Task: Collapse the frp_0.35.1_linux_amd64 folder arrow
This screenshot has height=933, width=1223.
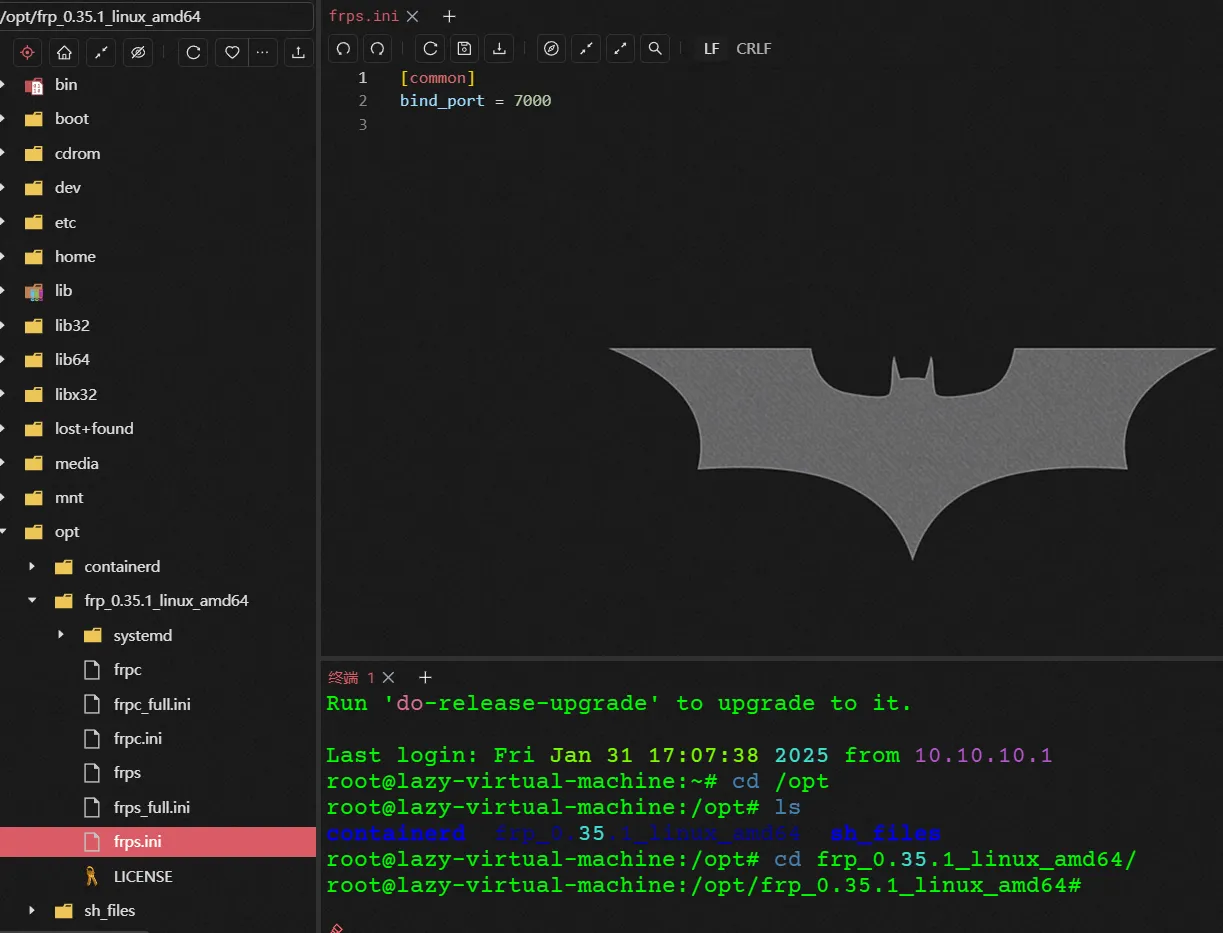Action: tap(32, 601)
